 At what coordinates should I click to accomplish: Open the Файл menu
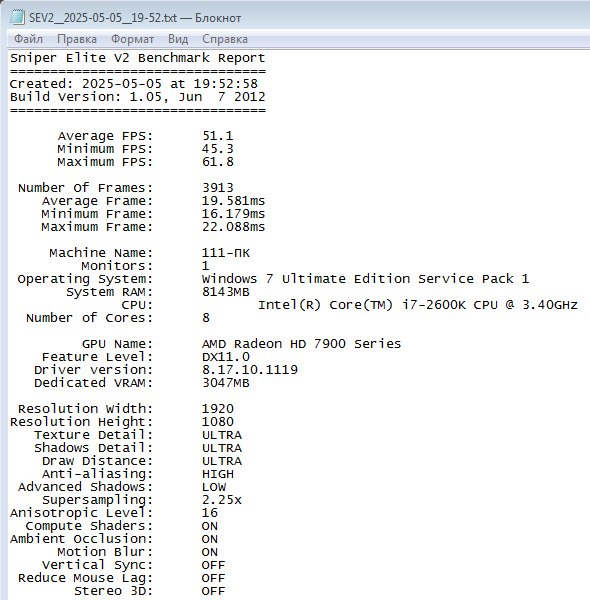tap(28, 39)
